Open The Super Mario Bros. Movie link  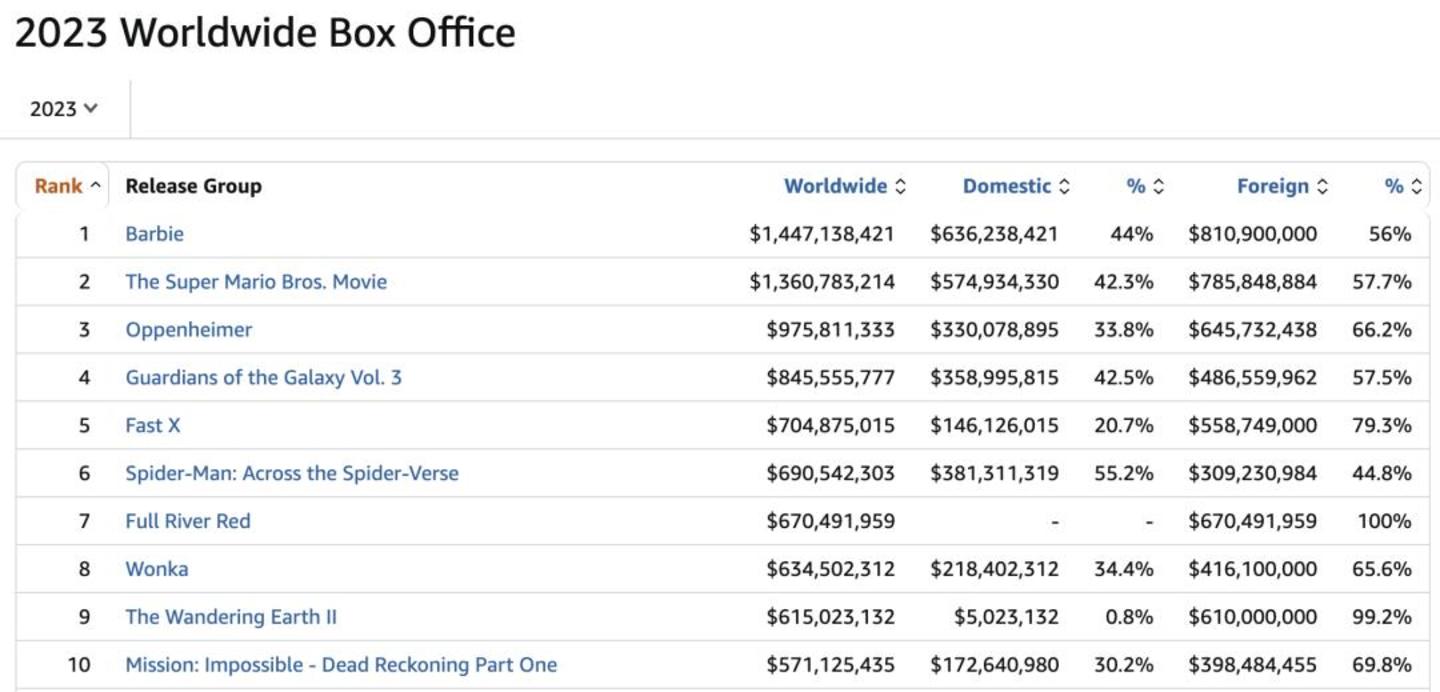tap(256, 282)
